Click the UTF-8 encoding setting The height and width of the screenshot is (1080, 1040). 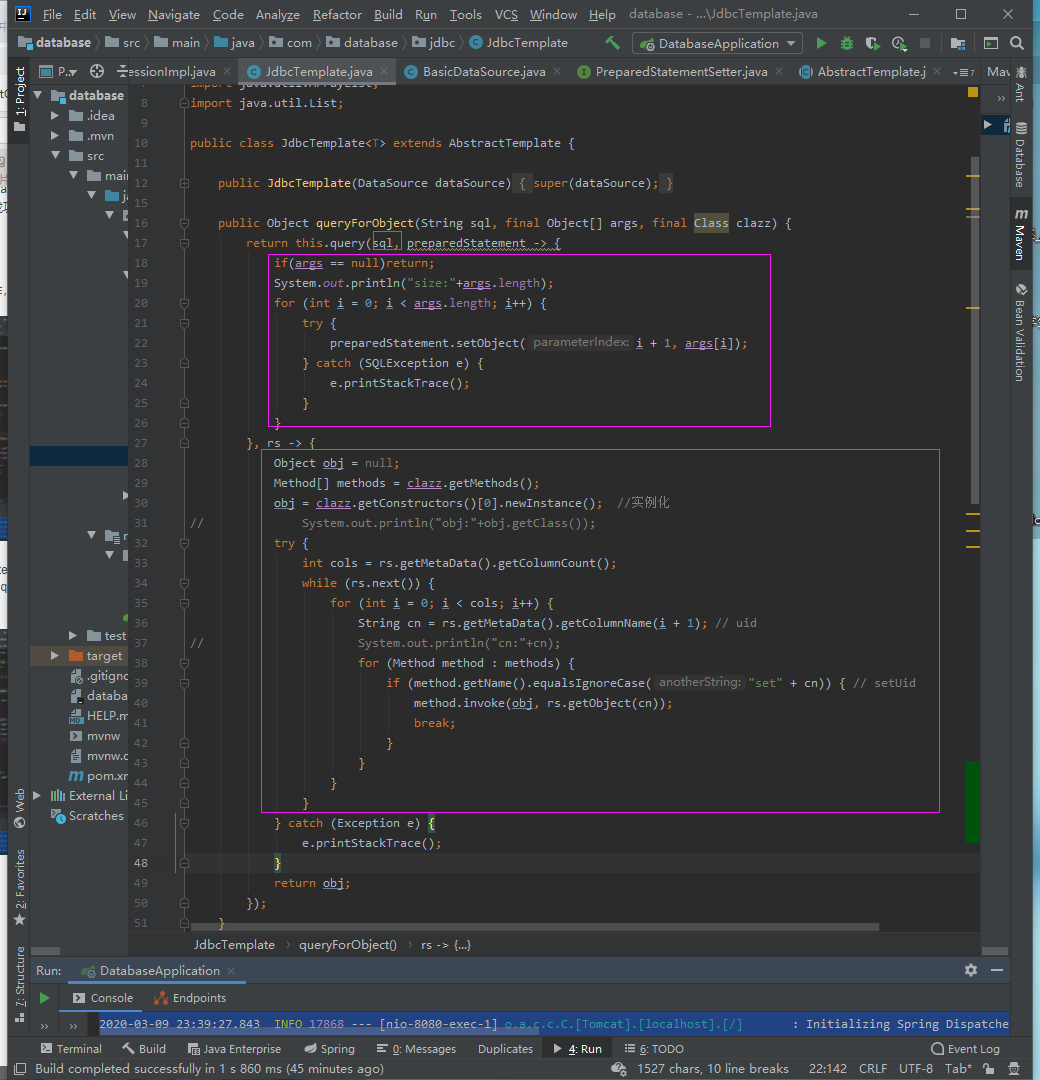pos(915,1069)
